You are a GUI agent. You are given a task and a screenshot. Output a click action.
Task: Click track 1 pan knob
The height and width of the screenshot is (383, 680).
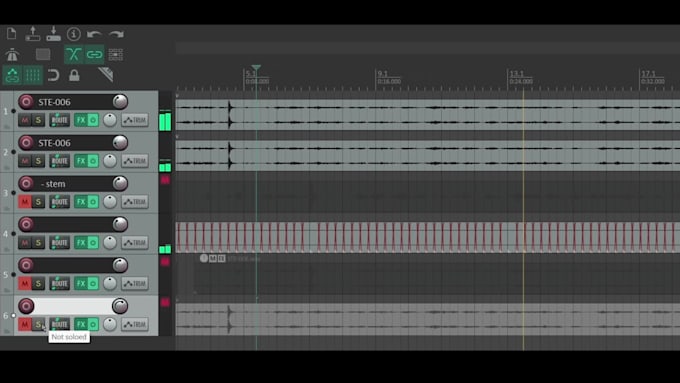click(x=110, y=120)
